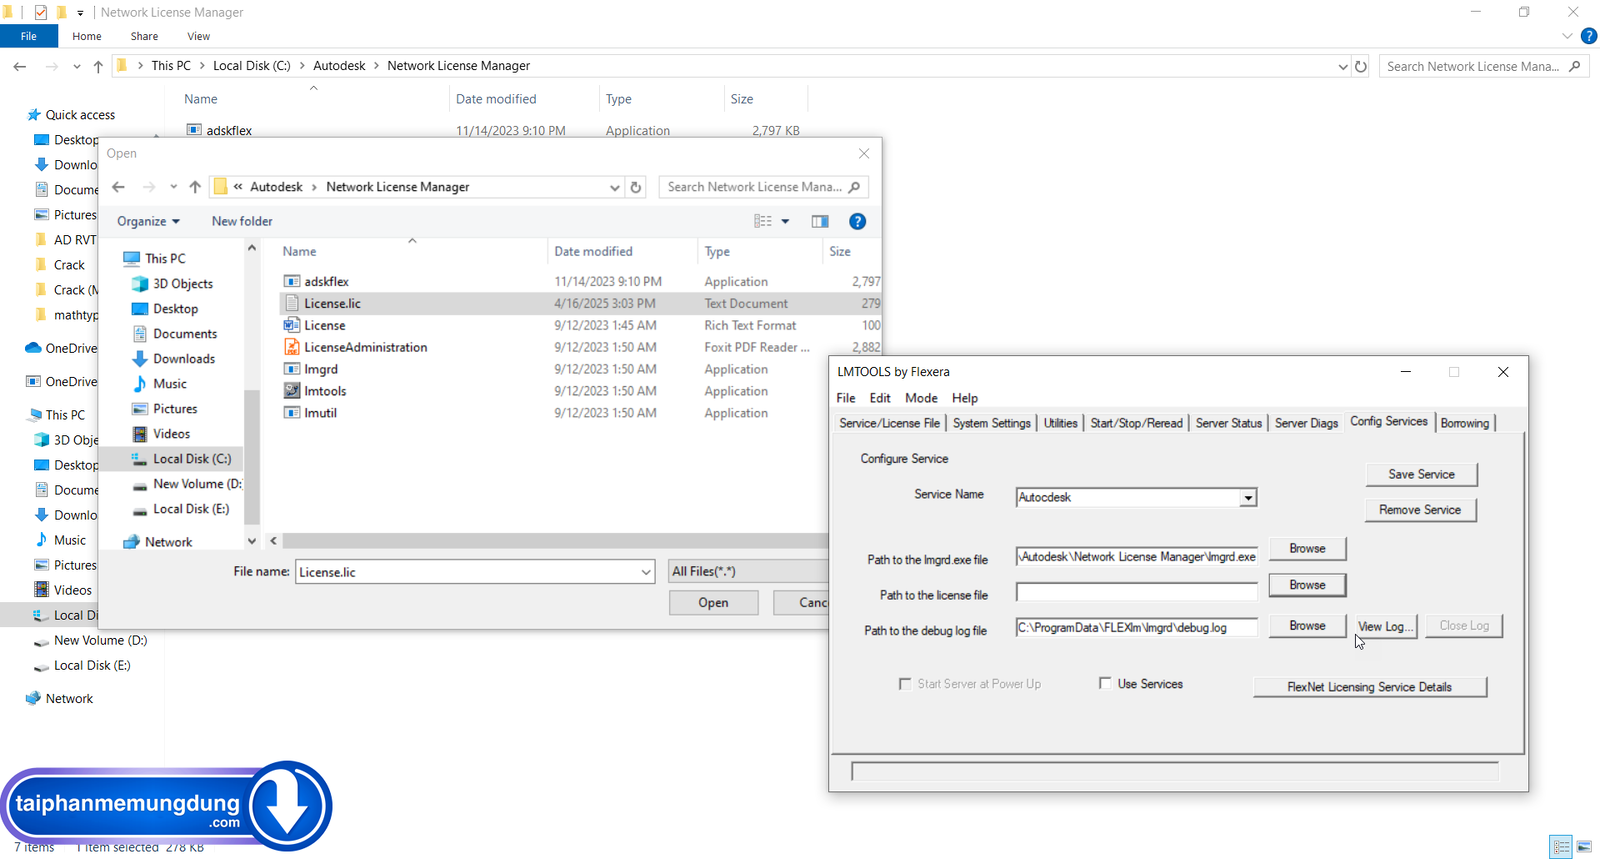Click the refresh icon in Explorer address bar
Viewport: 1600px width, 859px height.
point(1361,66)
